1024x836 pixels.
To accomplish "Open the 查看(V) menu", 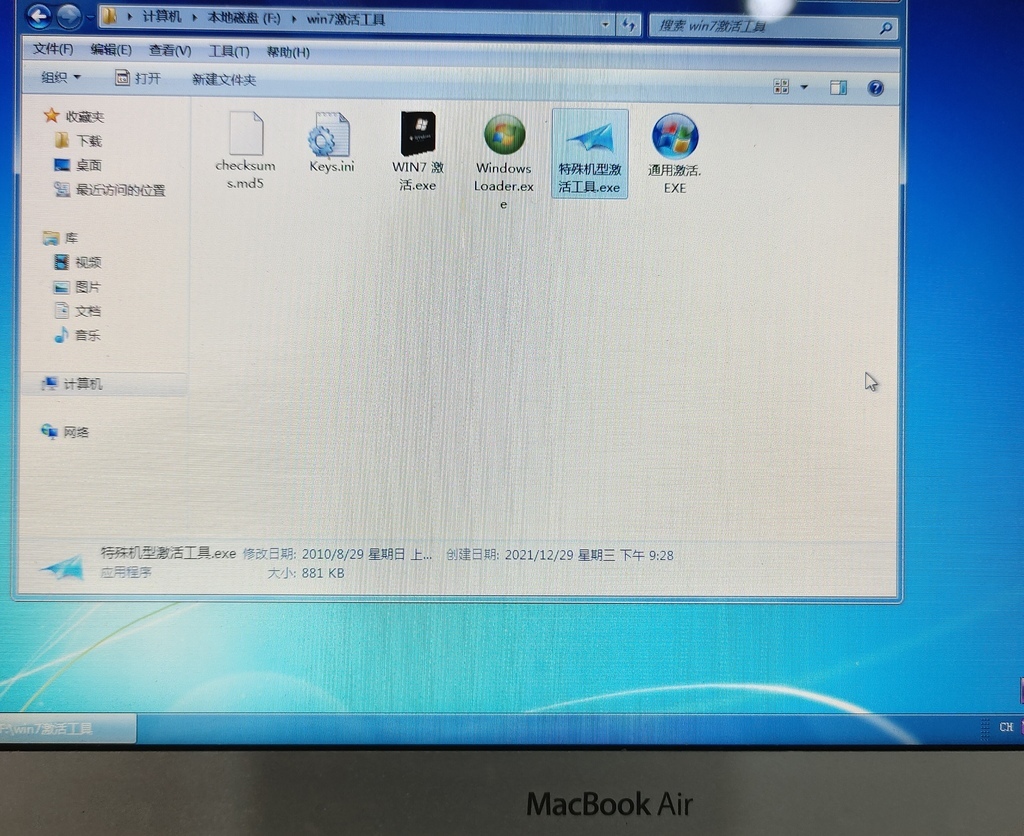I will [x=170, y=50].
